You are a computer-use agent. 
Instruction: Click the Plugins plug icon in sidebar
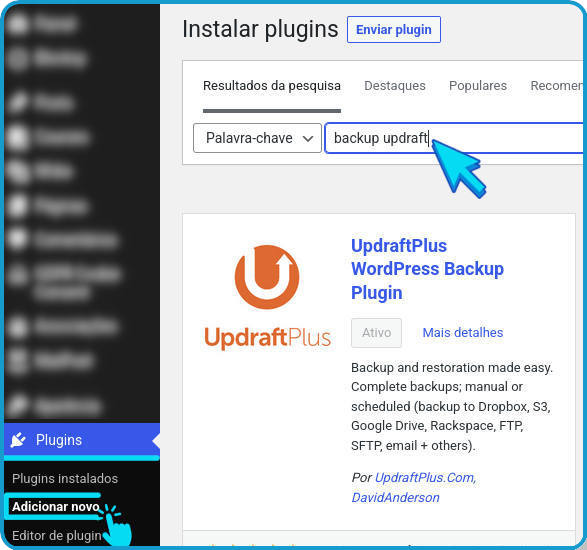coord(18,440)
